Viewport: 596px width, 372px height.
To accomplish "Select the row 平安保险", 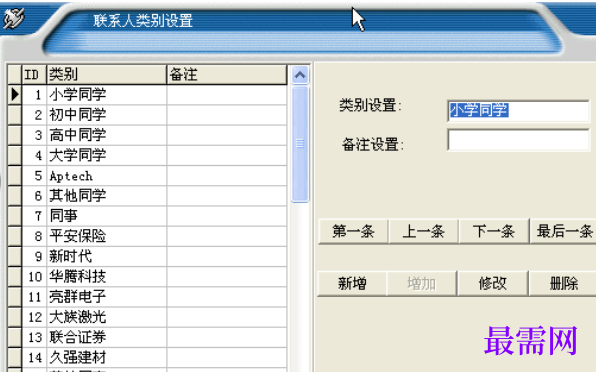I will 147,236.
